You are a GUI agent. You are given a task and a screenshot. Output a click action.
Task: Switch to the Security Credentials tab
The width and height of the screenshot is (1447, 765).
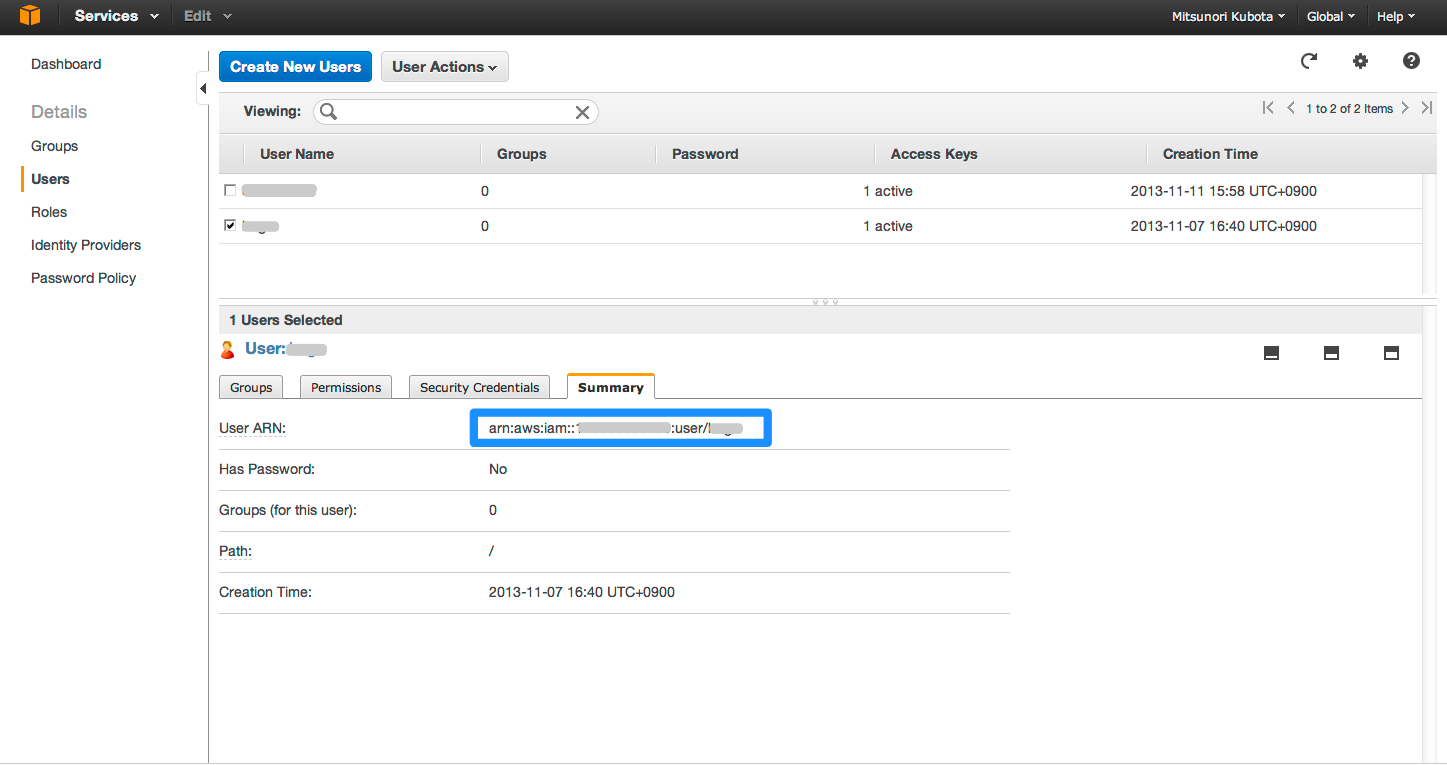(479, 388)
